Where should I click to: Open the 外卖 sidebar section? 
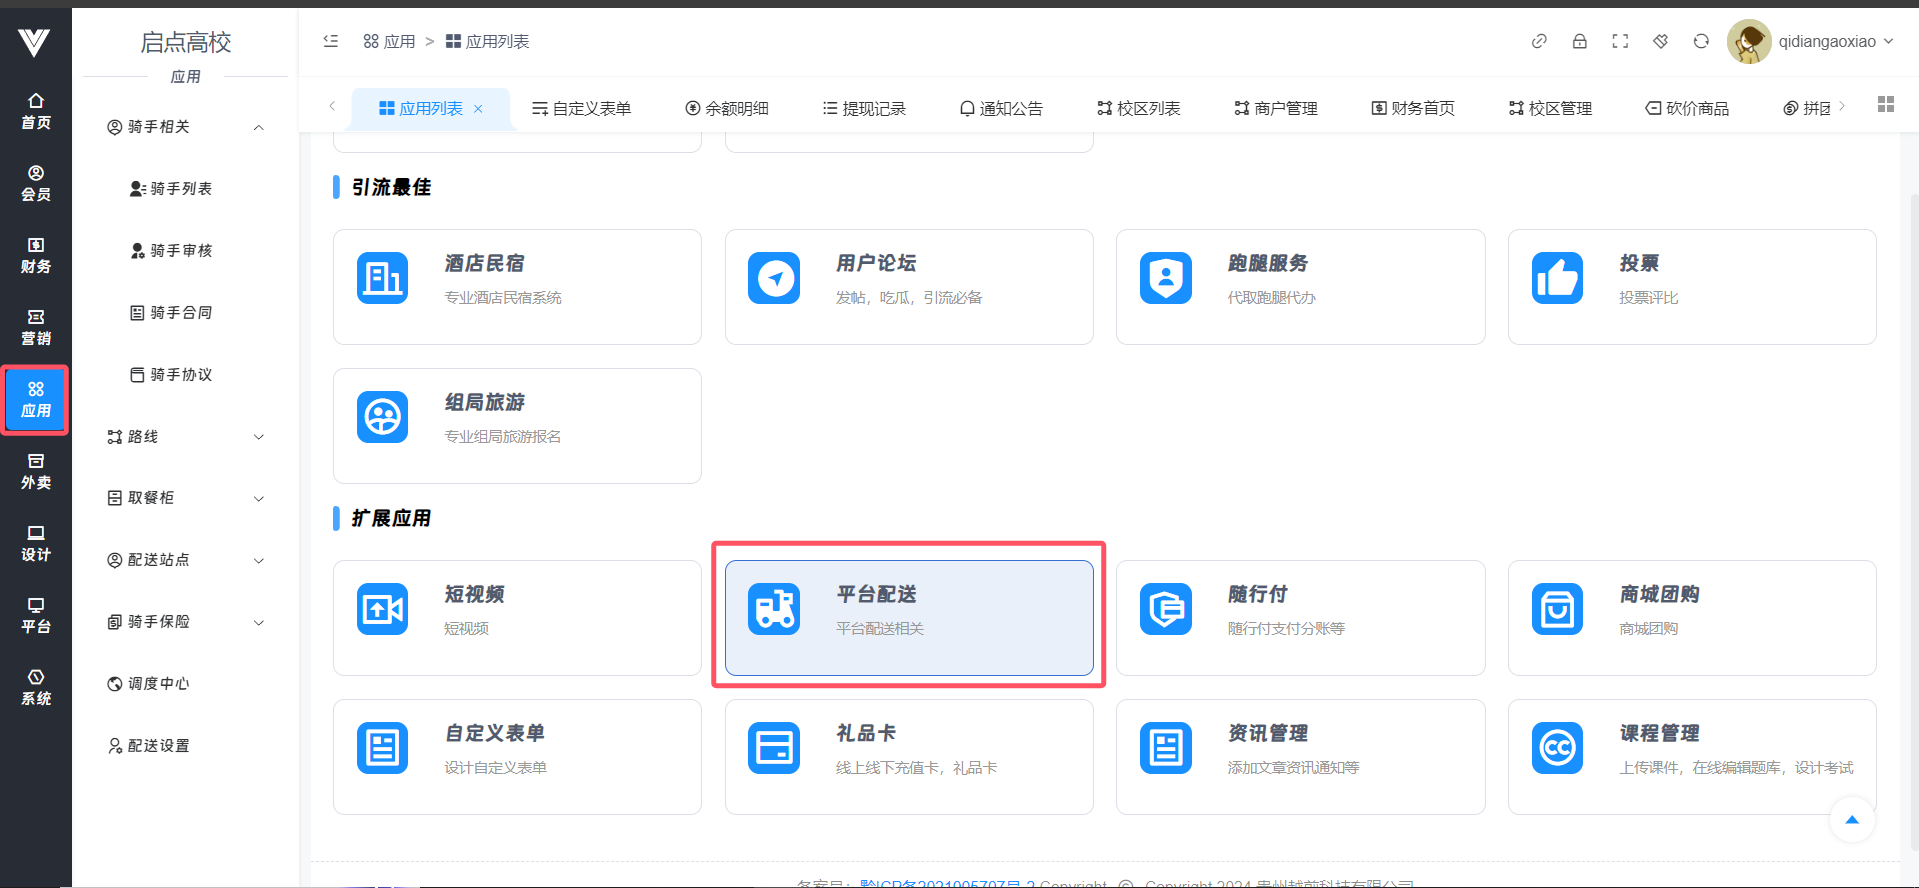pyautogui.click(x=36, y=472)
